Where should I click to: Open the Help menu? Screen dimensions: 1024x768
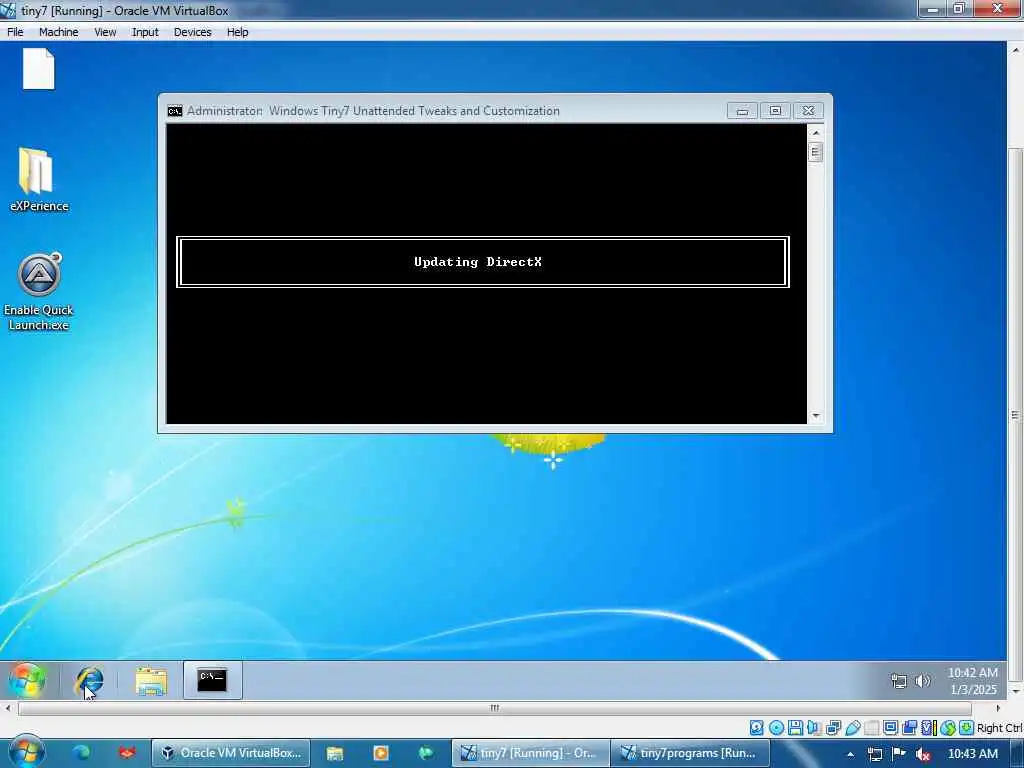237,32
